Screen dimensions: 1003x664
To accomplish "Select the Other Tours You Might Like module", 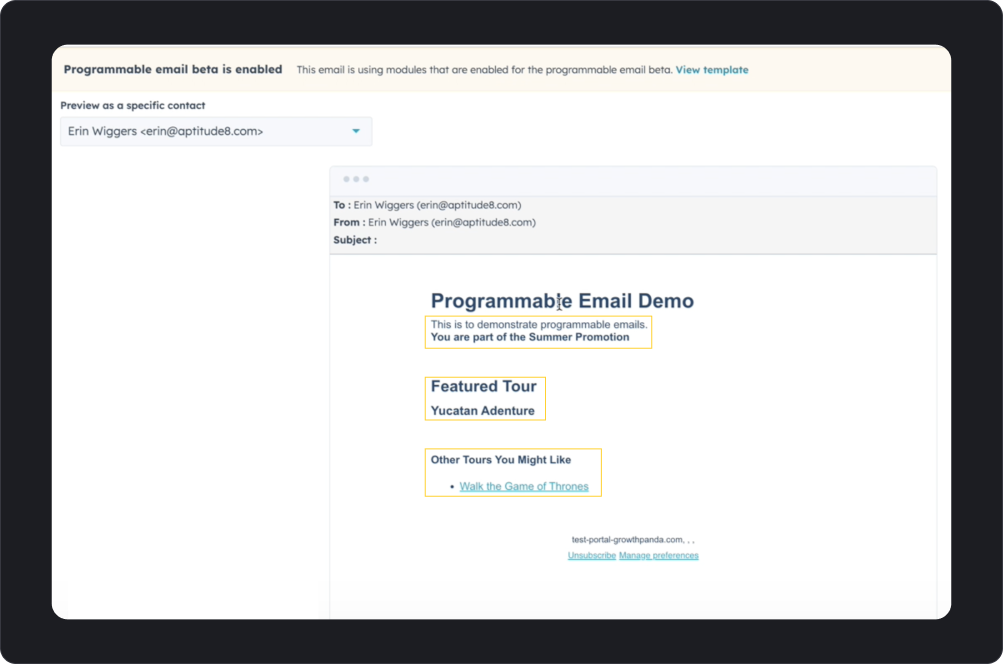I will 513,471.
